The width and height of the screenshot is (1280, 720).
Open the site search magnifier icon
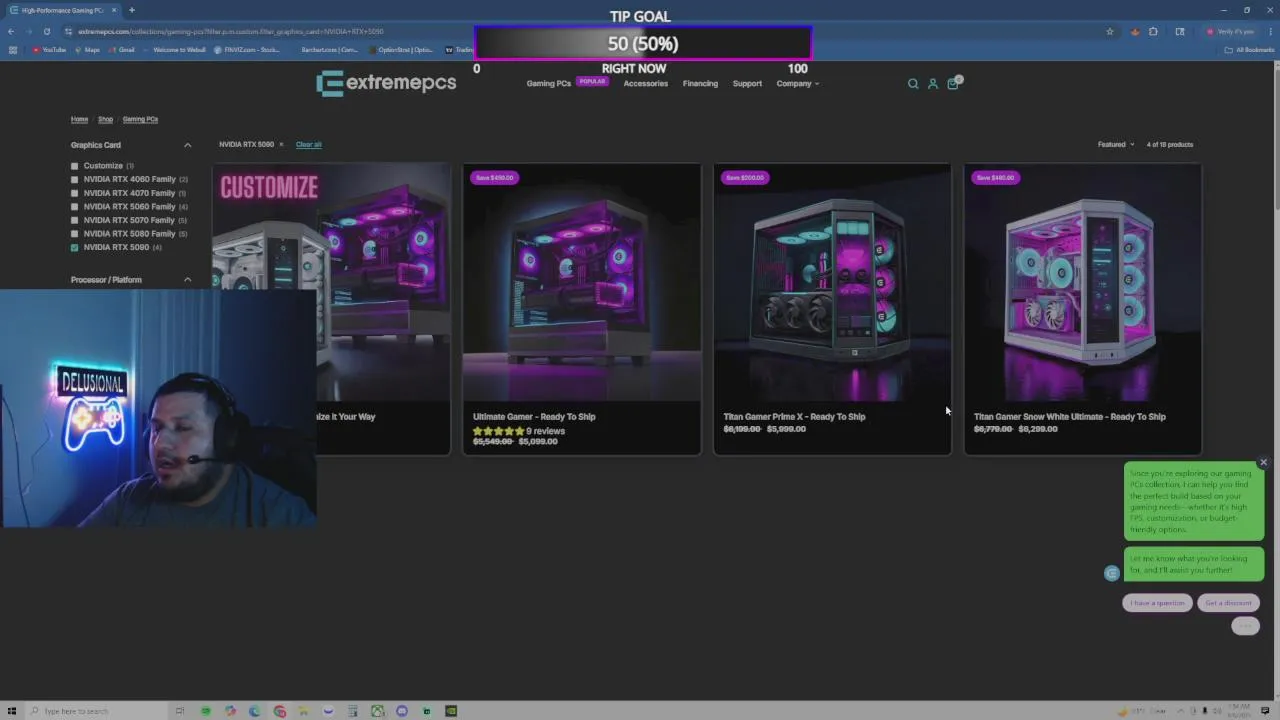[913, 84]
